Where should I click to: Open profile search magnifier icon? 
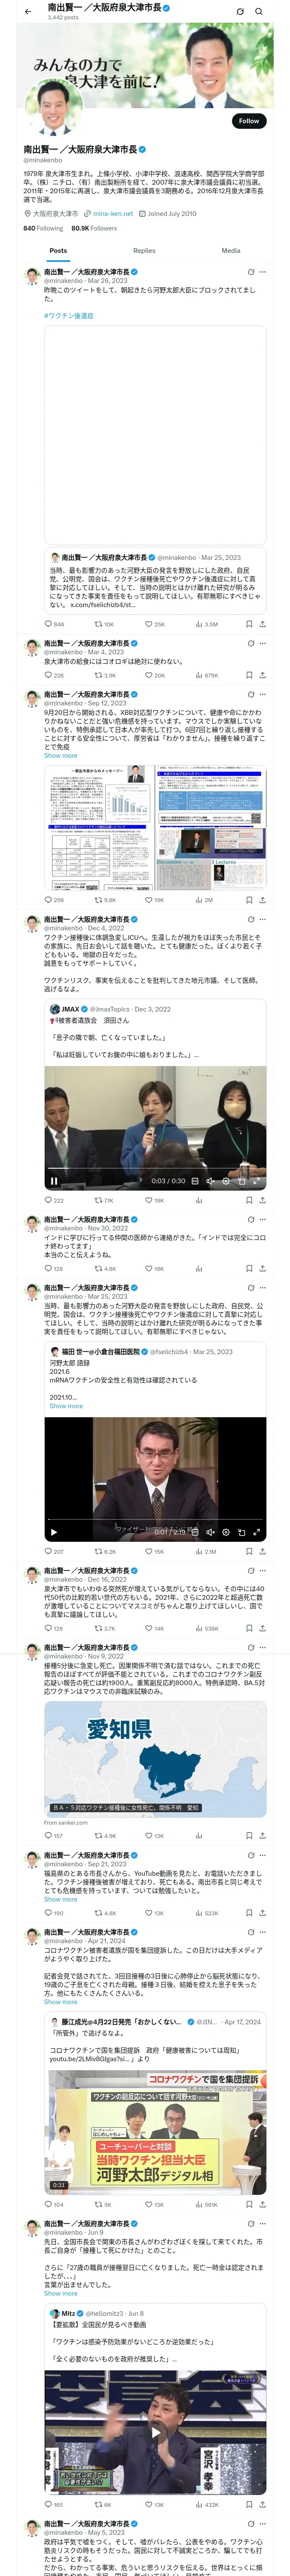tap(259, 11)
